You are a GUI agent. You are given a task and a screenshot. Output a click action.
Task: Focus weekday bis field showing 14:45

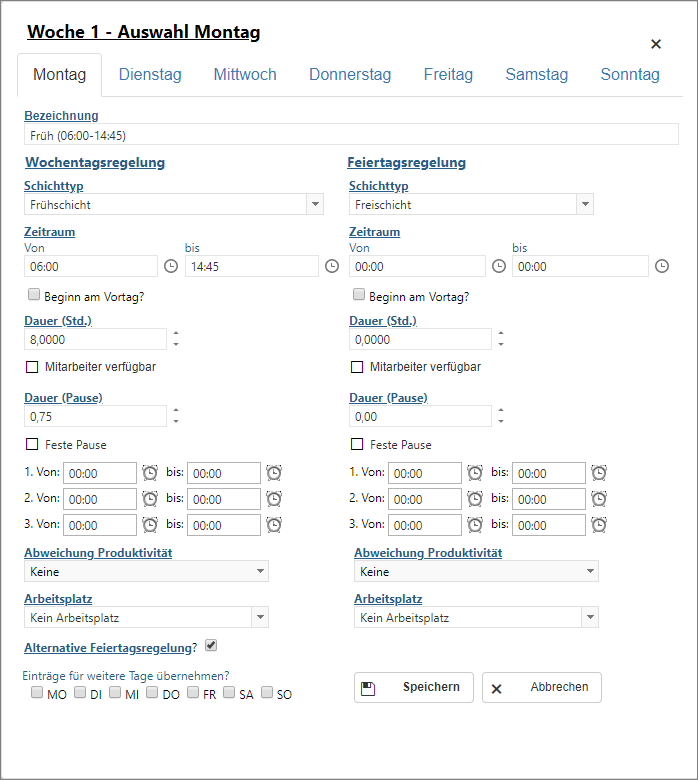(x=252, y=266)
